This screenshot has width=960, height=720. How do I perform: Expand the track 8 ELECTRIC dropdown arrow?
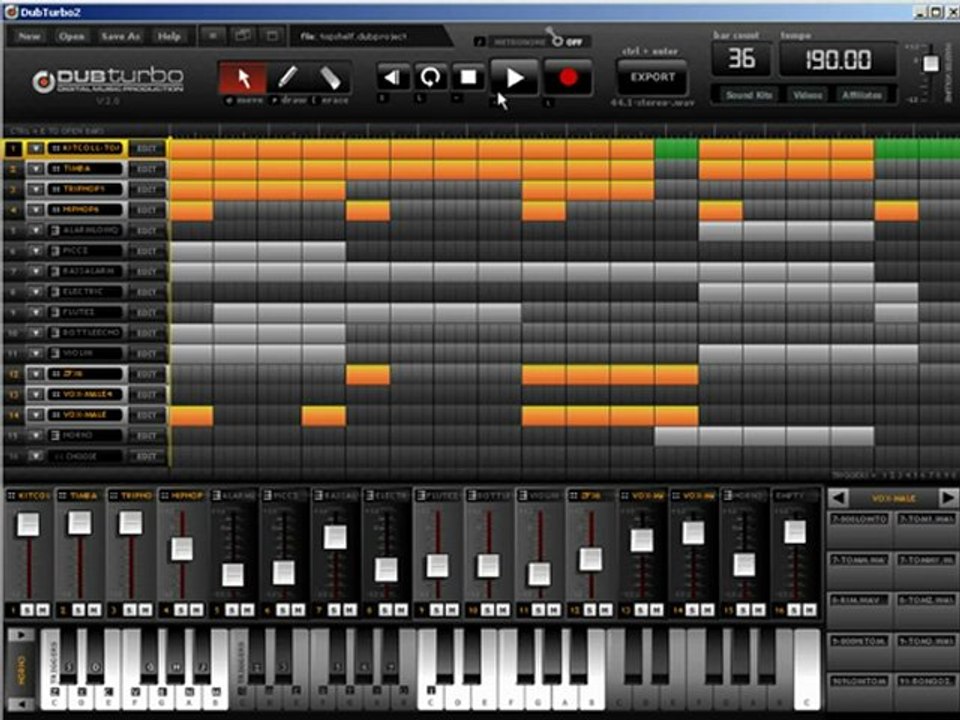pyautogui.click(x=36, y=292)
